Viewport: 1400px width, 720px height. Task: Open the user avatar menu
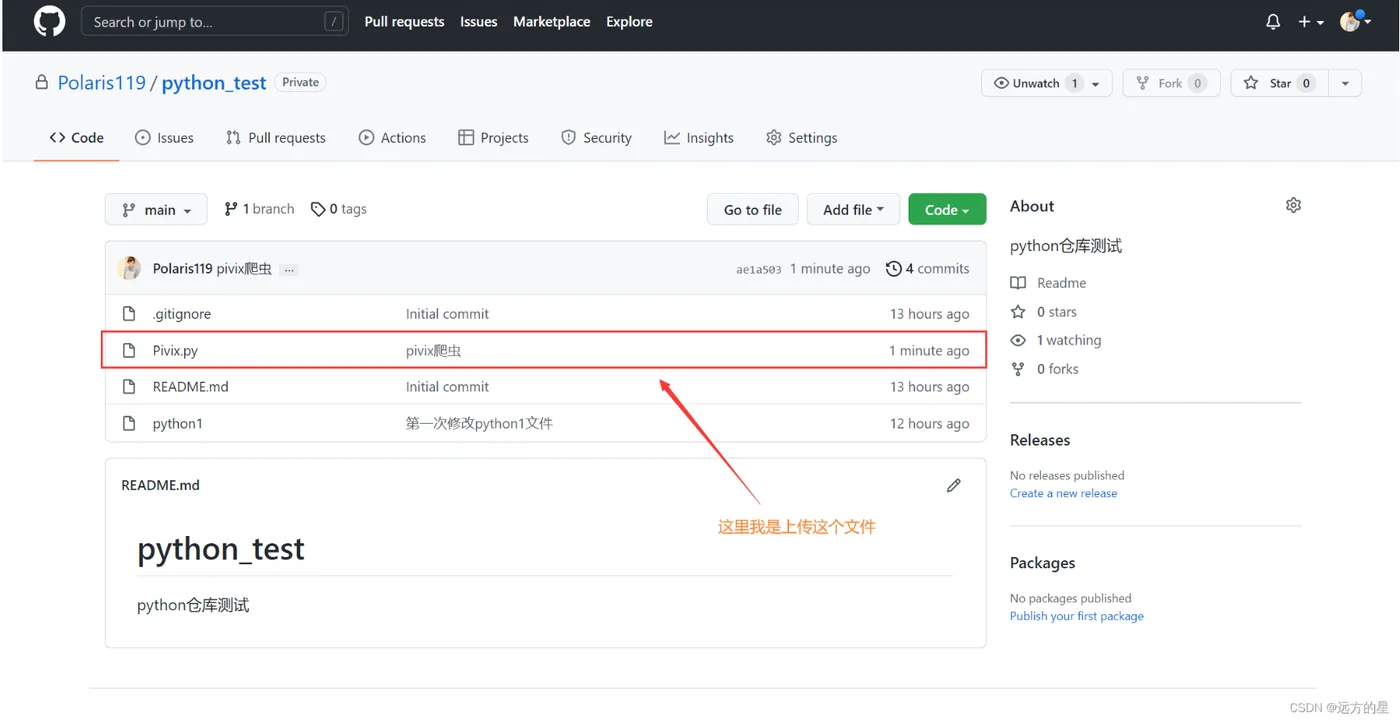coord(1355,21)
